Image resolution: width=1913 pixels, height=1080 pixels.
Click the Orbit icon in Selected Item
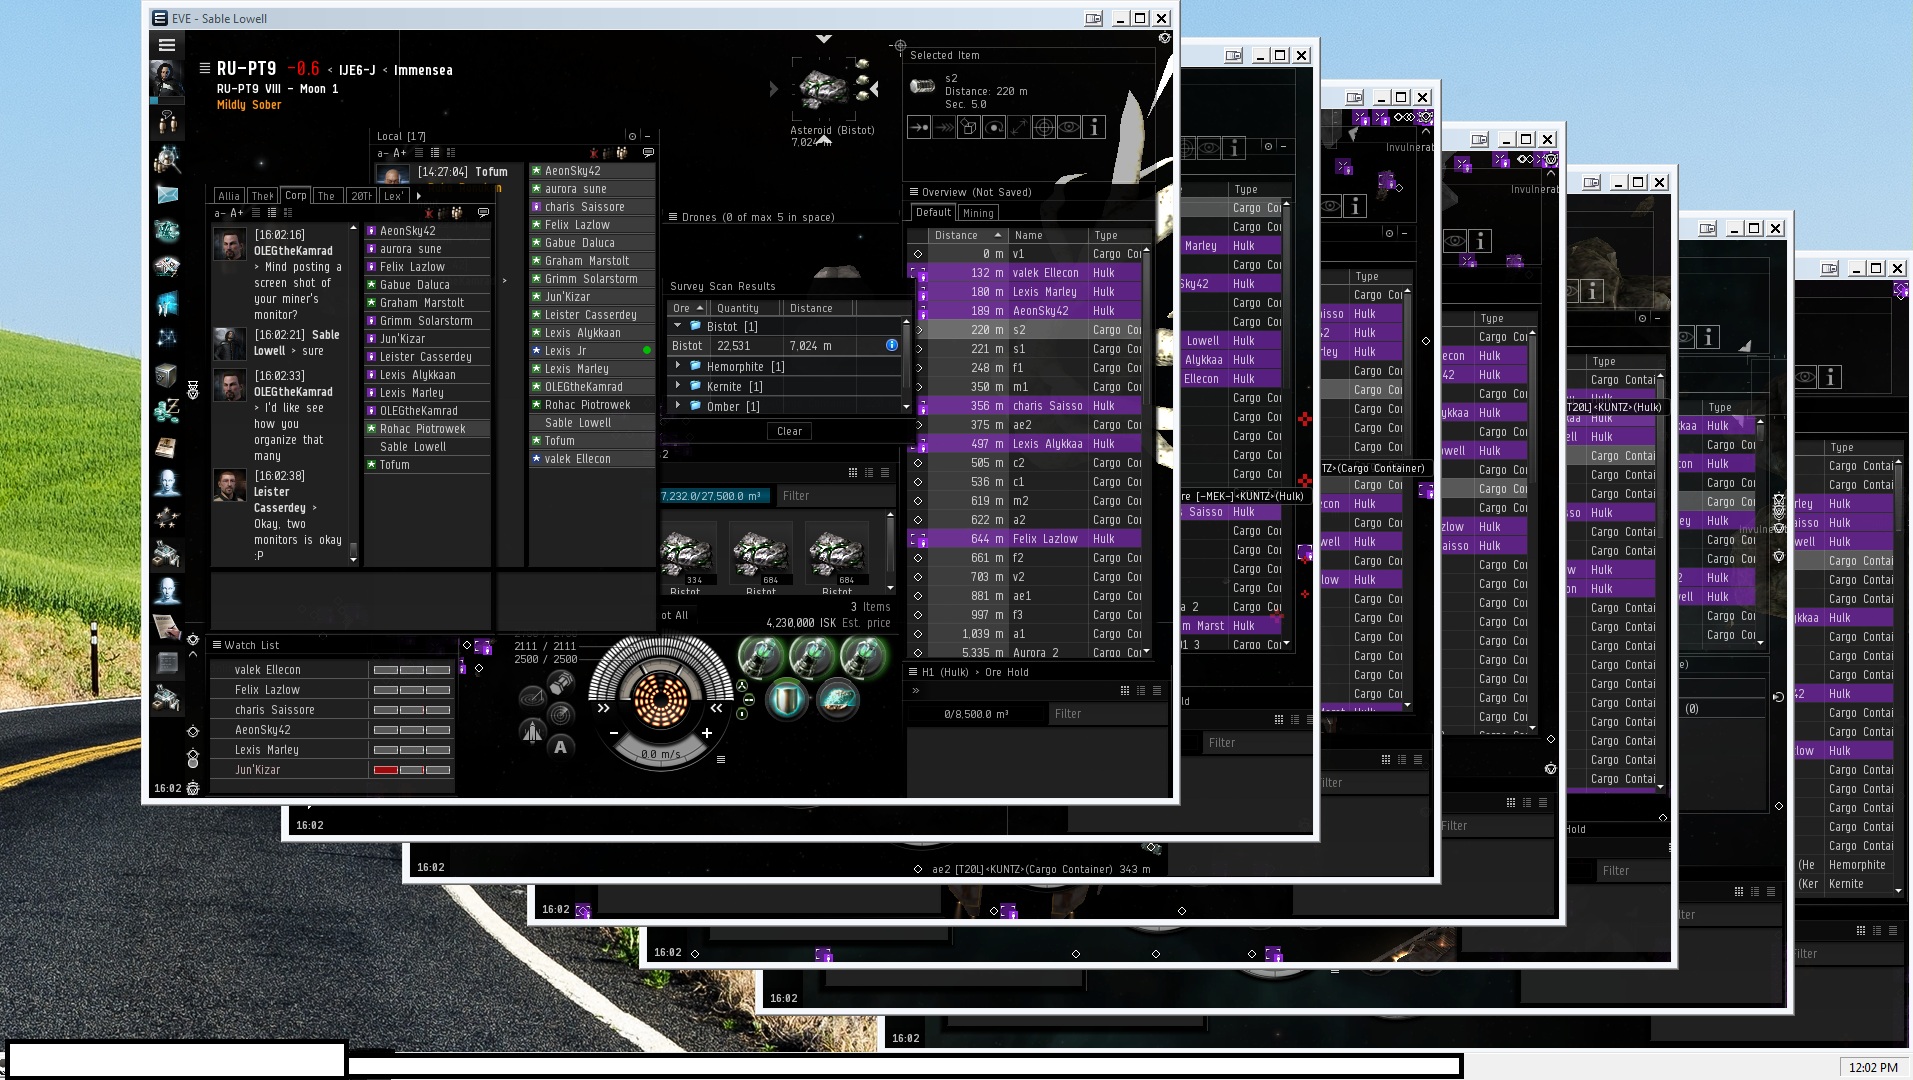point(994,127)
